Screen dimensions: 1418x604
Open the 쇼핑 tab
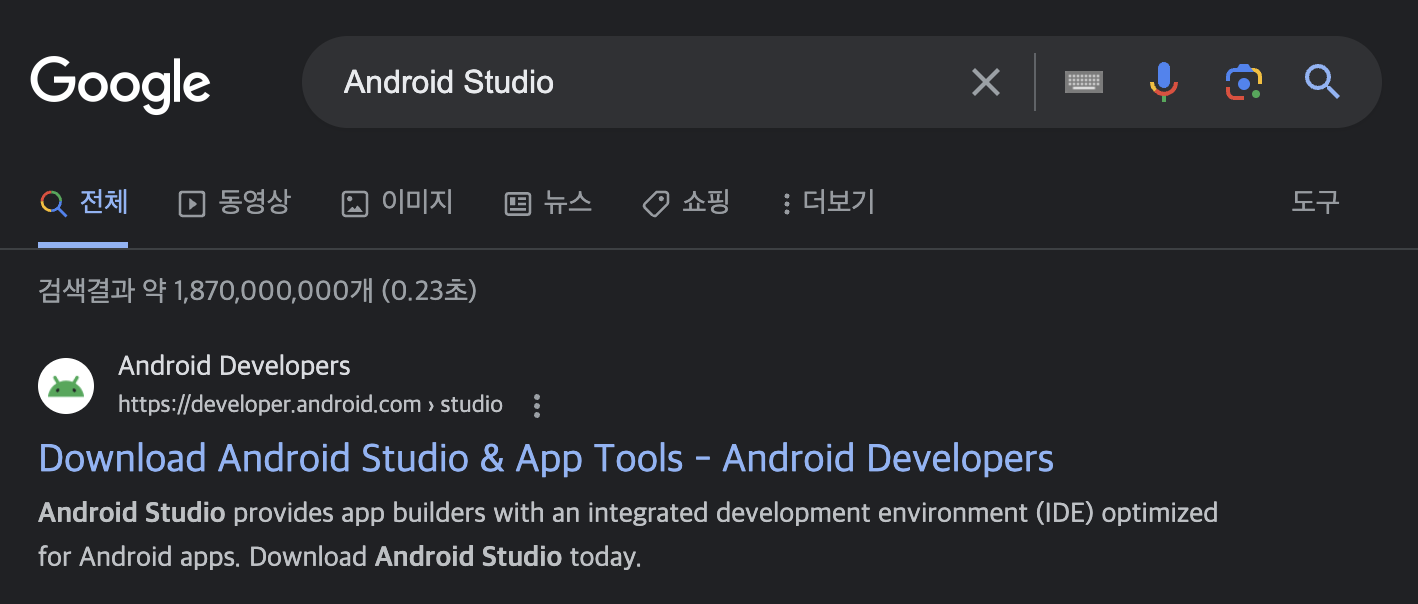point(686,203)
